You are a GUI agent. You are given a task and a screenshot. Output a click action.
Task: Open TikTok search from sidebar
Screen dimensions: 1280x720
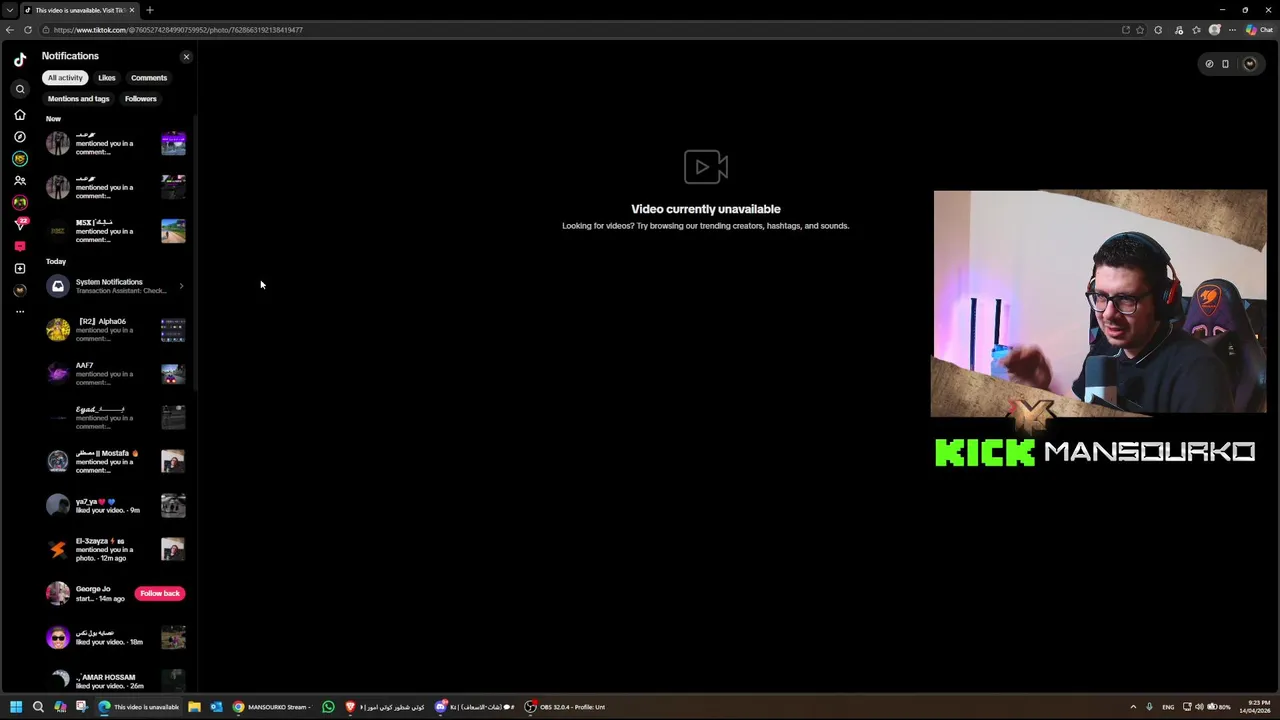(x=20, y=89)
